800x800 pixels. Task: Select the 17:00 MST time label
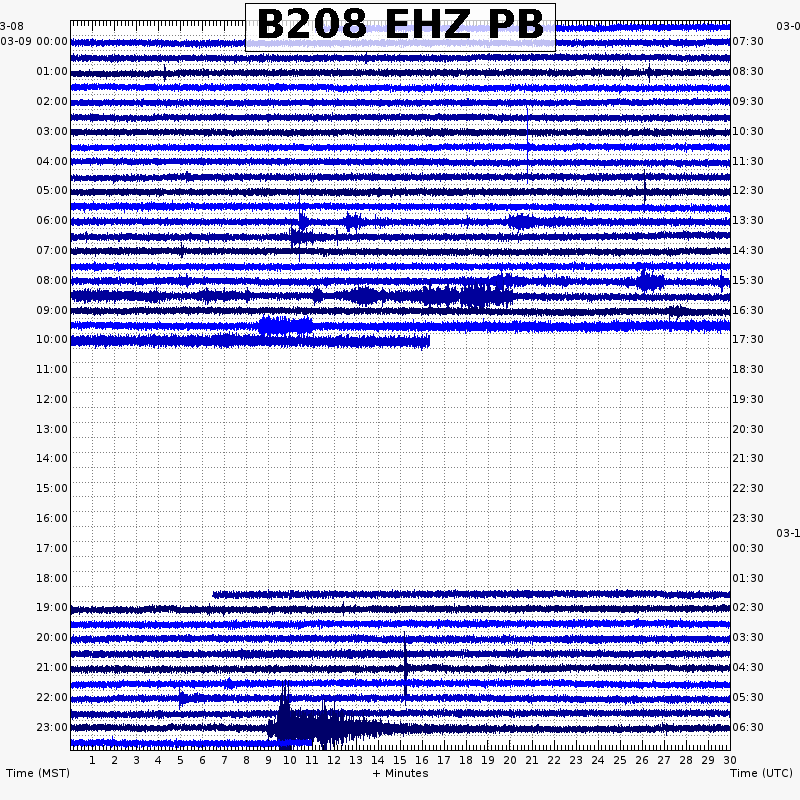coord(52,549)
